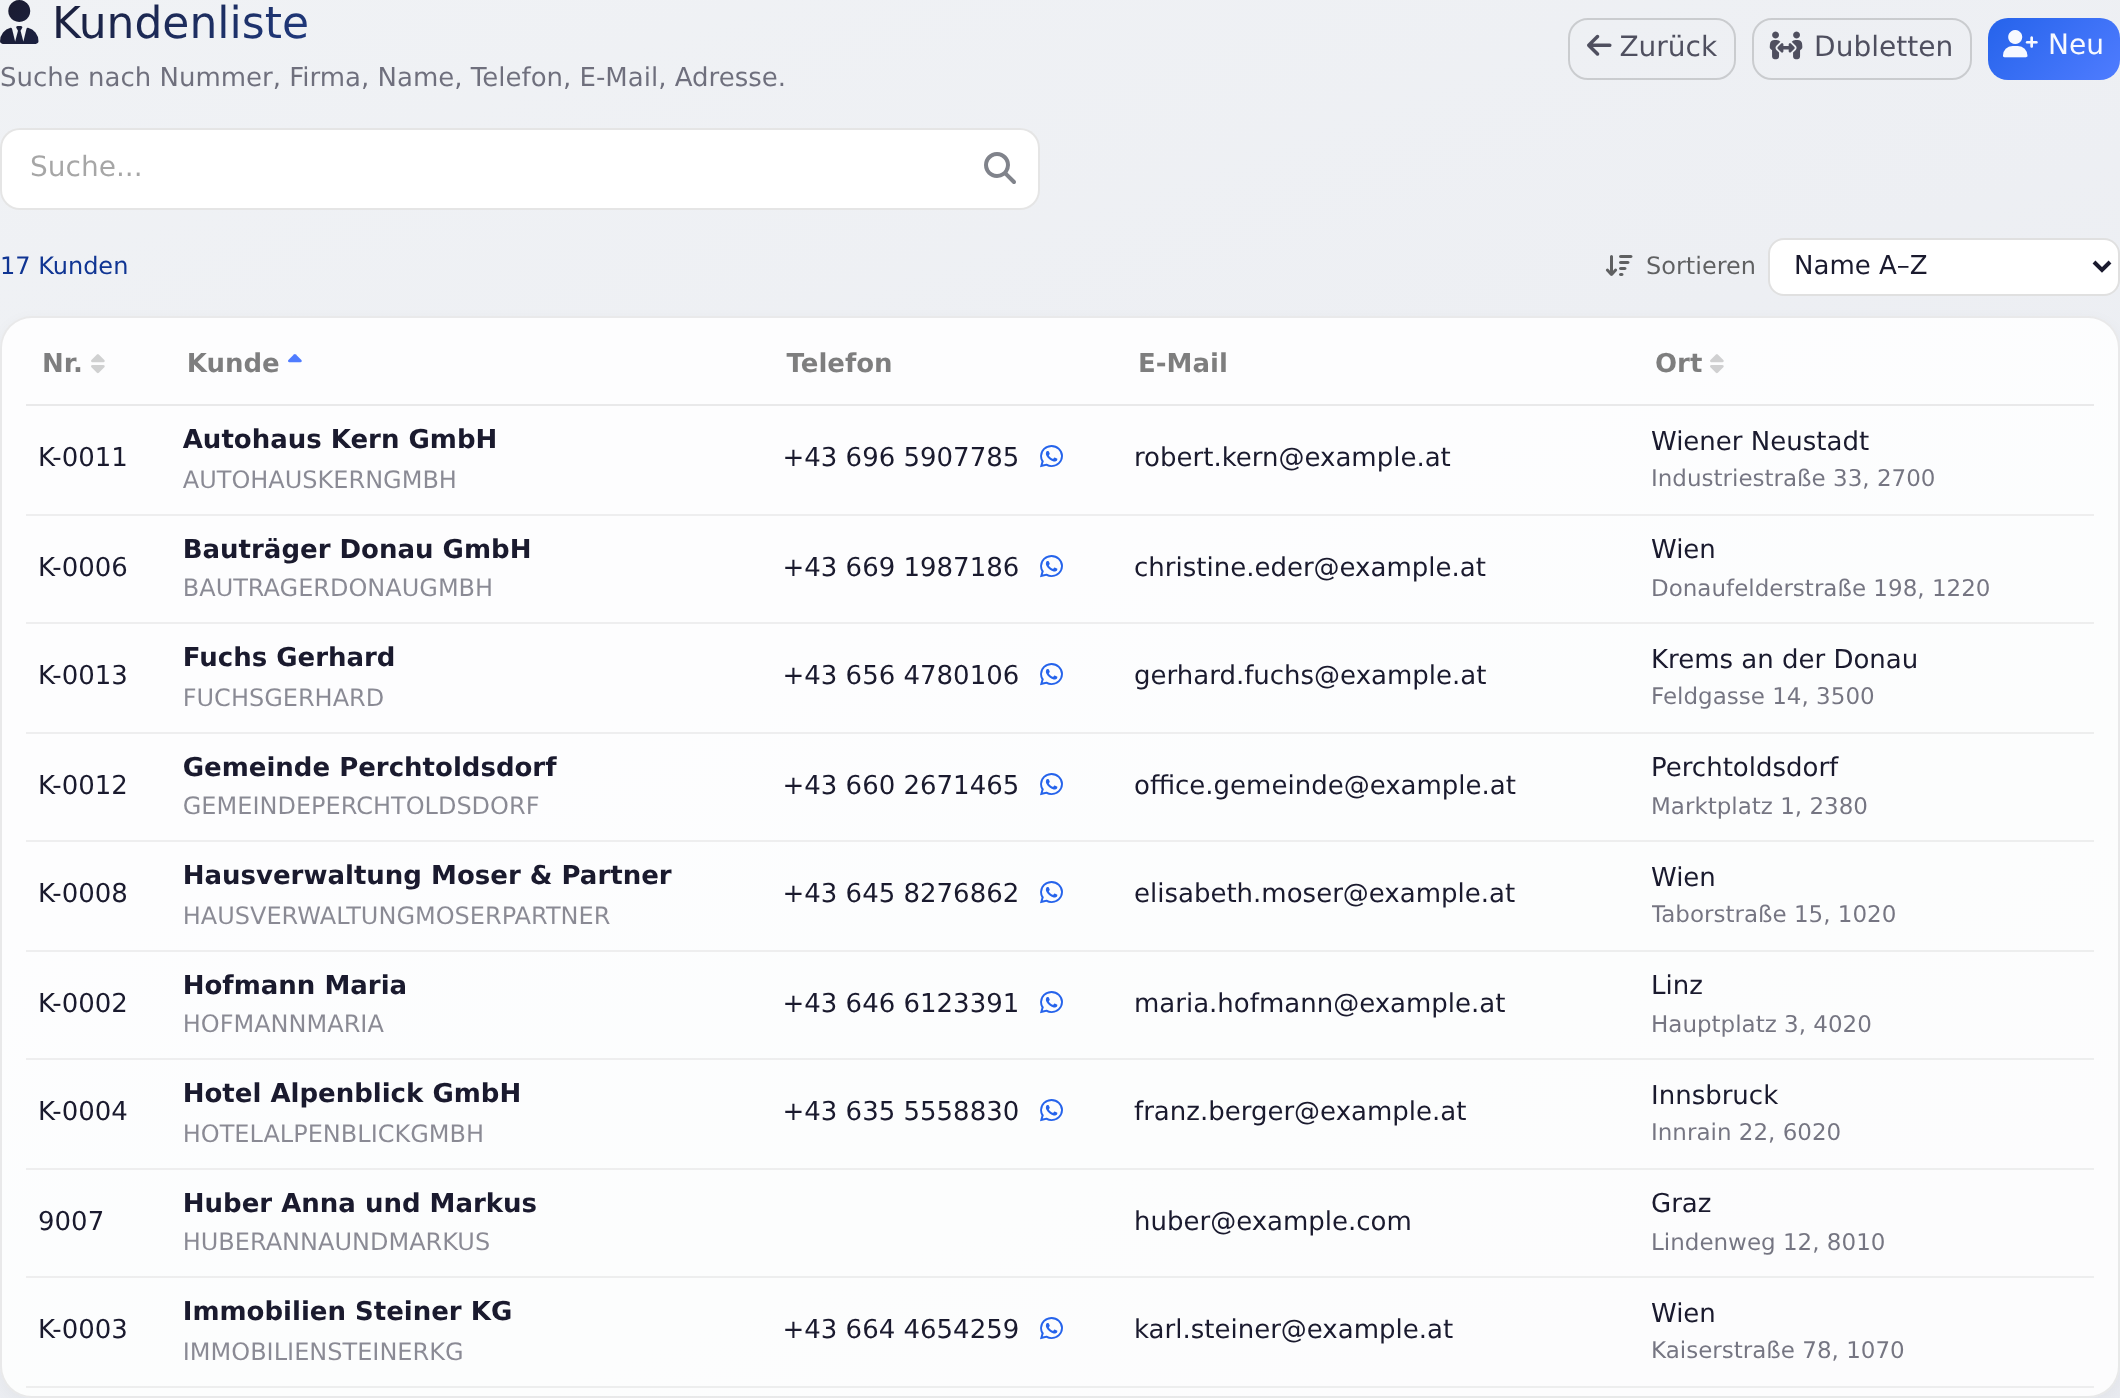This screenshot has height=1398, width=2120.
Task: Click the Kundenliste person icon
Action: click(x=19, y=23)
